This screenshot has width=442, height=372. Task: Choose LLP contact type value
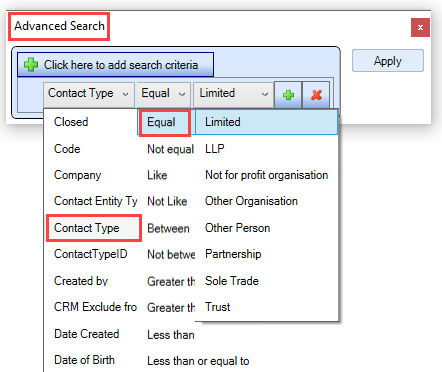(x=215, y=149)
